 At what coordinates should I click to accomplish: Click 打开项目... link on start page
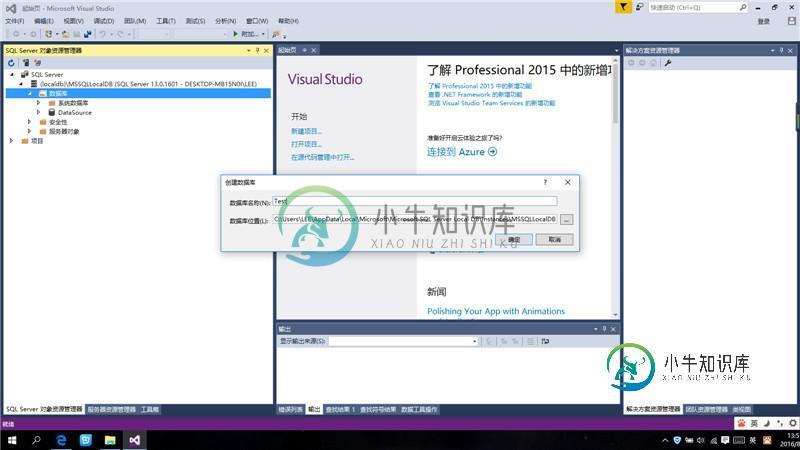[306, 144]
